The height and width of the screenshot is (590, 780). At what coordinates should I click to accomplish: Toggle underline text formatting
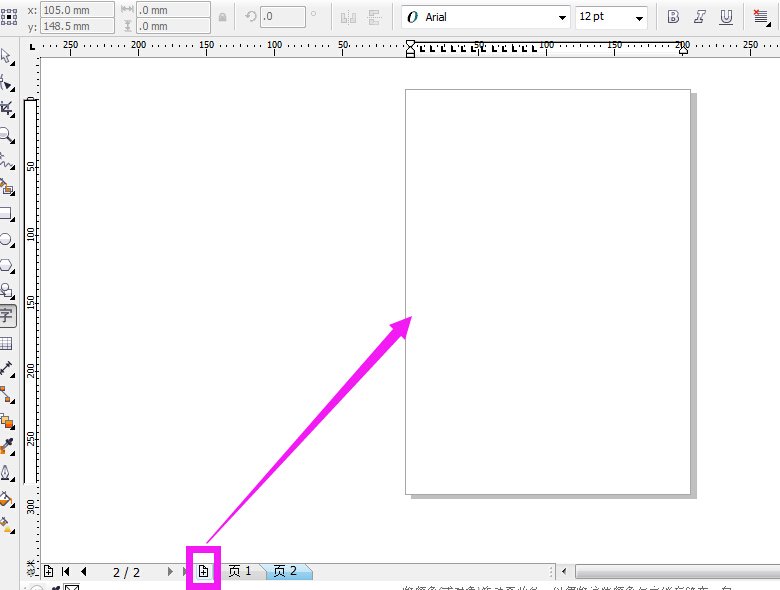[725, 17]
